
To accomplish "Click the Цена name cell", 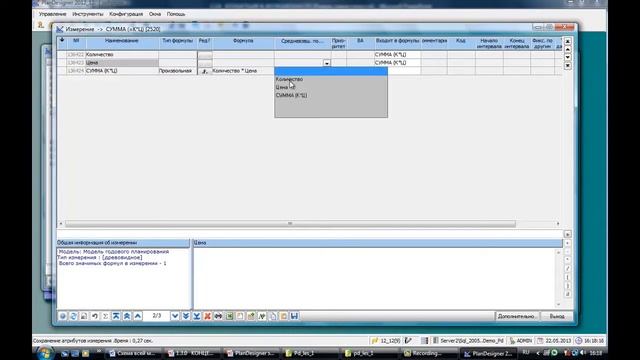I will point(122,63).
